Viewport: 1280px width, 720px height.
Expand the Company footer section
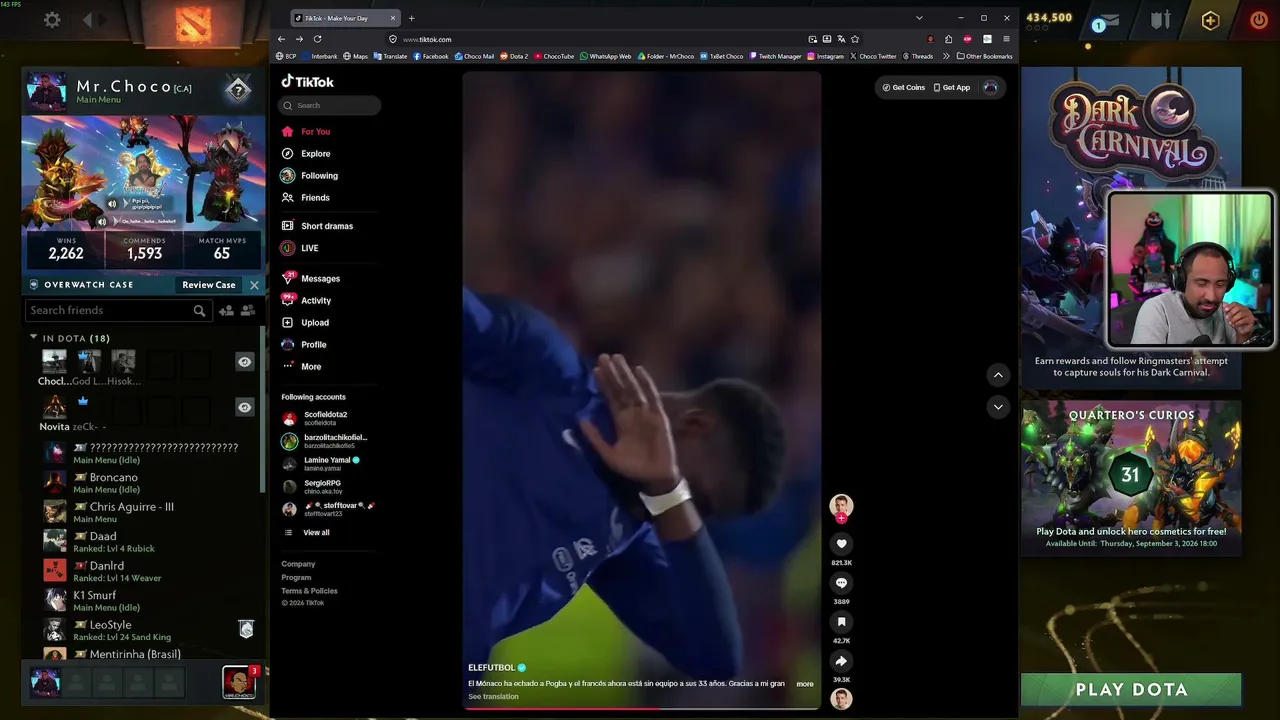click(x=298, y=564)
